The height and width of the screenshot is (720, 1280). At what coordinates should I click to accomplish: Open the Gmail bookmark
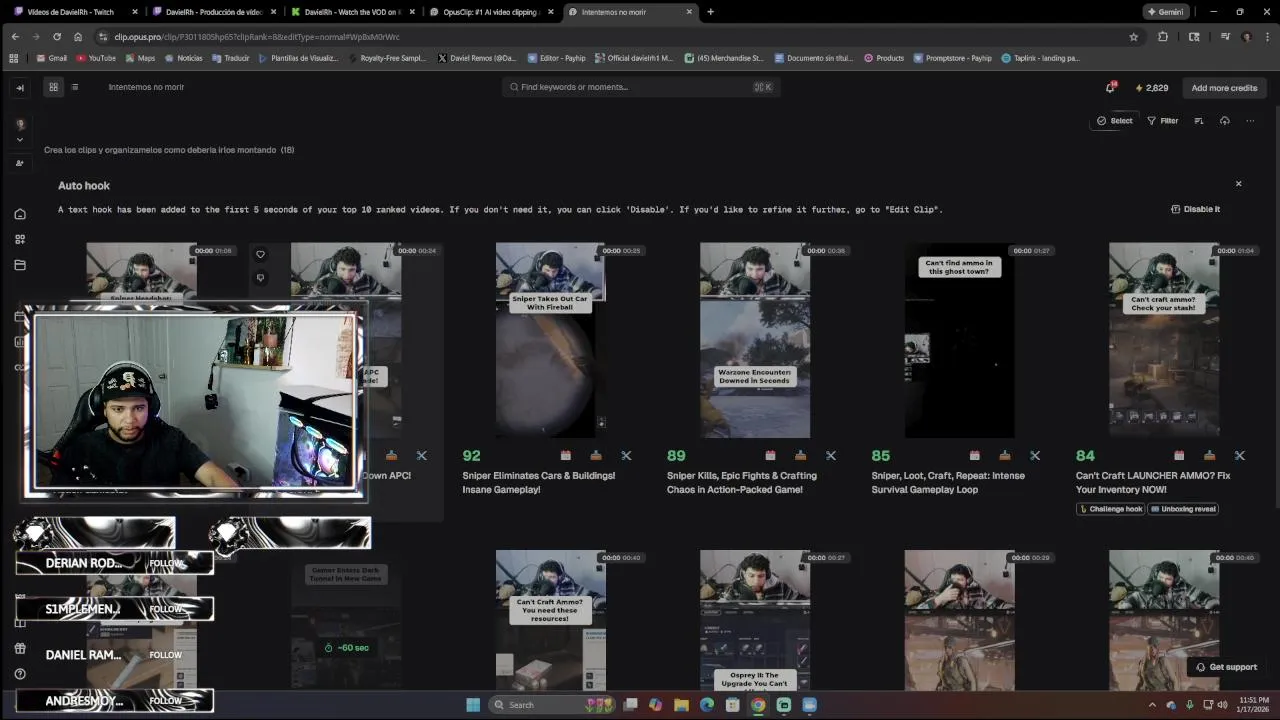52,58
